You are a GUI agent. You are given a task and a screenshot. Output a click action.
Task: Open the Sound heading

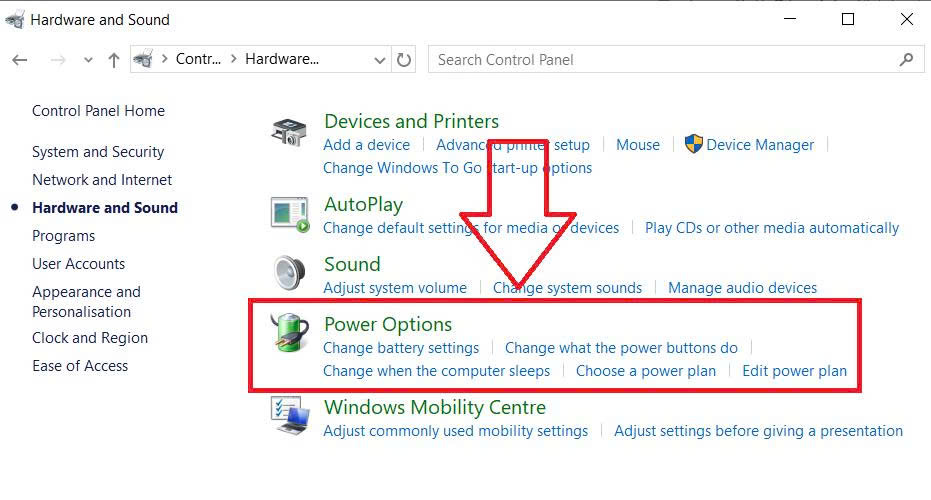point(352,264)
